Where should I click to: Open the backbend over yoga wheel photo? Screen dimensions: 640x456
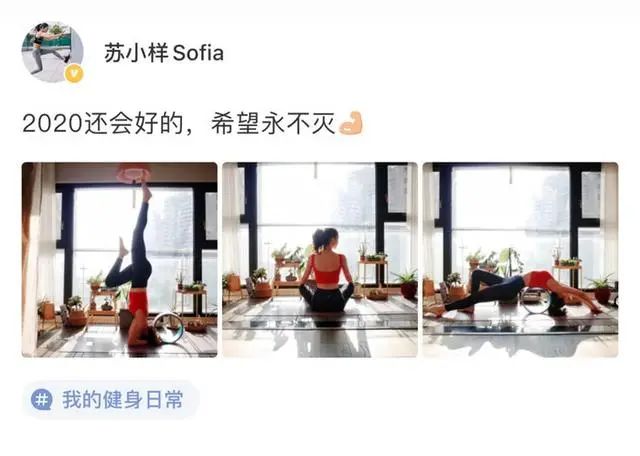pyautogui.click(x=520, y=260)
